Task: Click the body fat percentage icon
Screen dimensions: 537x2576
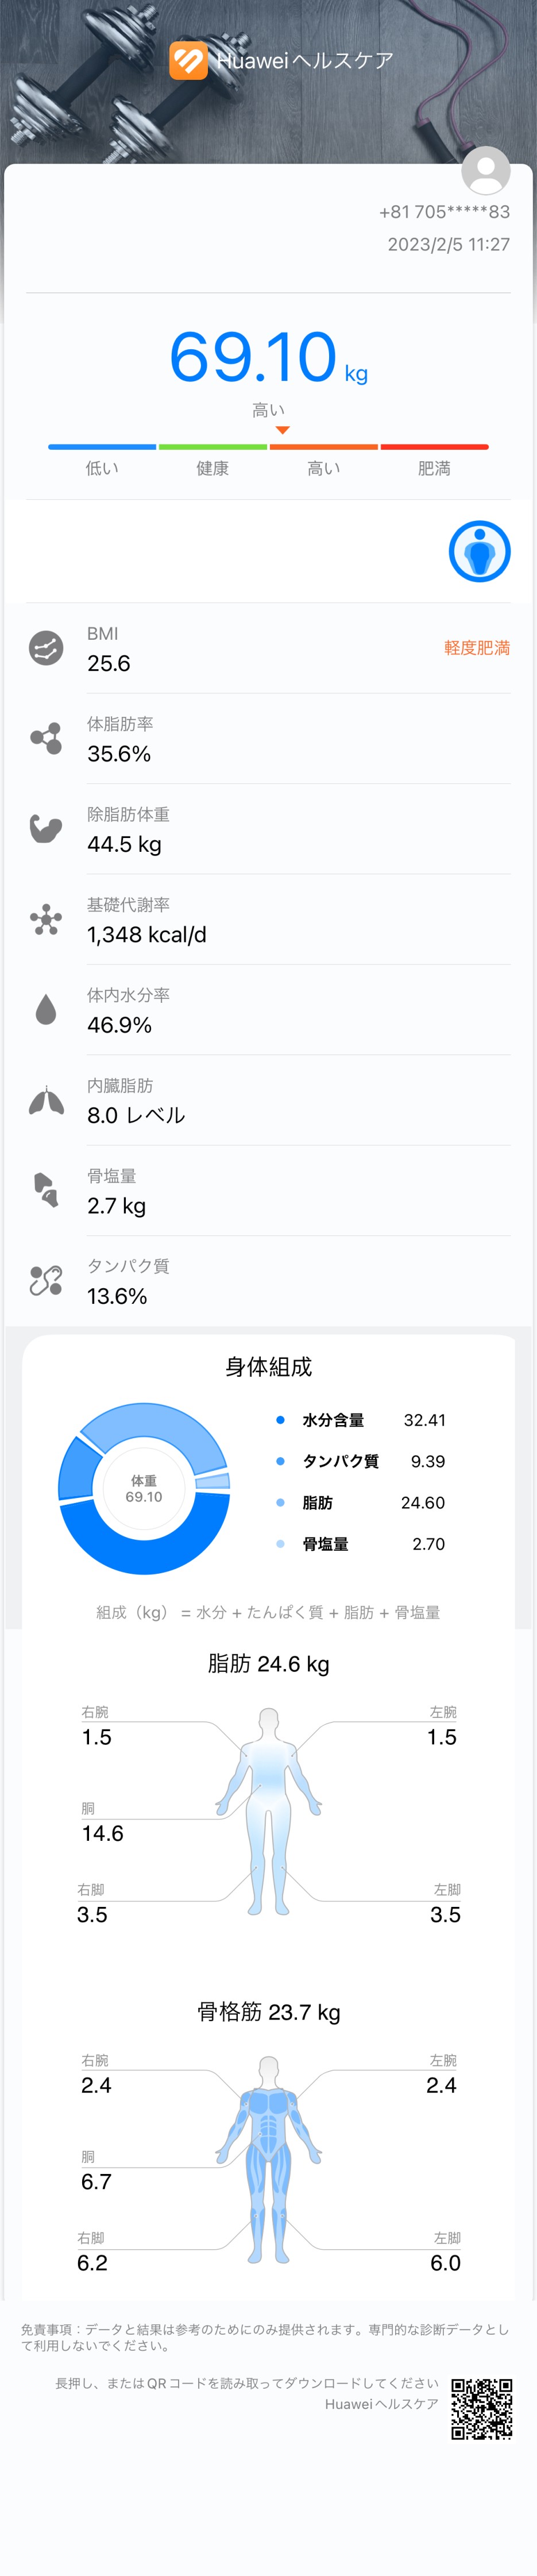Action: click(x=46, y=738)
